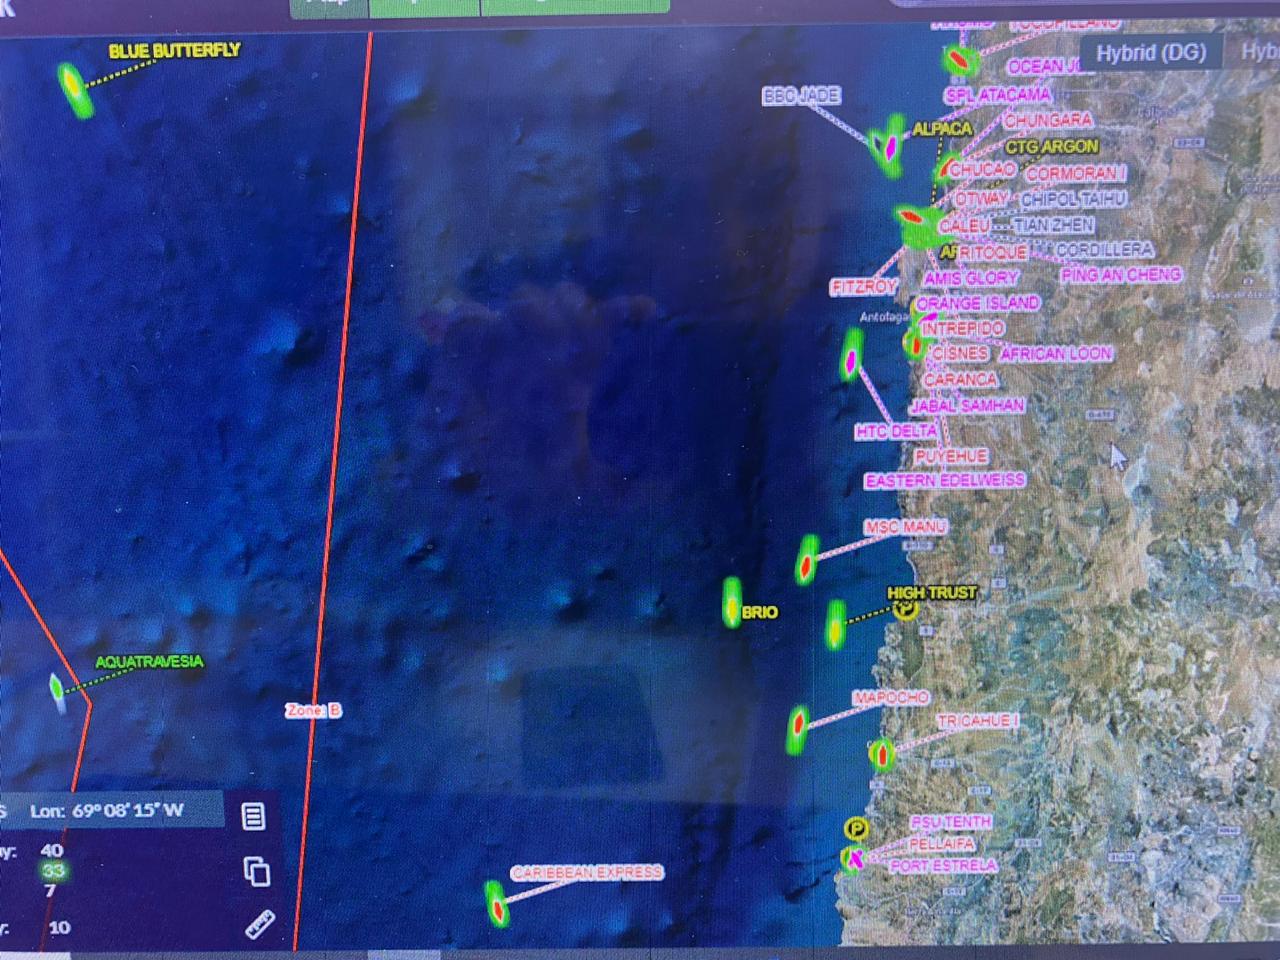The height and width of the screenshot is (960, 1280).
Task: Click the FITZROY vessel name label
Action: pyautogui.click(x=865, y=285)
